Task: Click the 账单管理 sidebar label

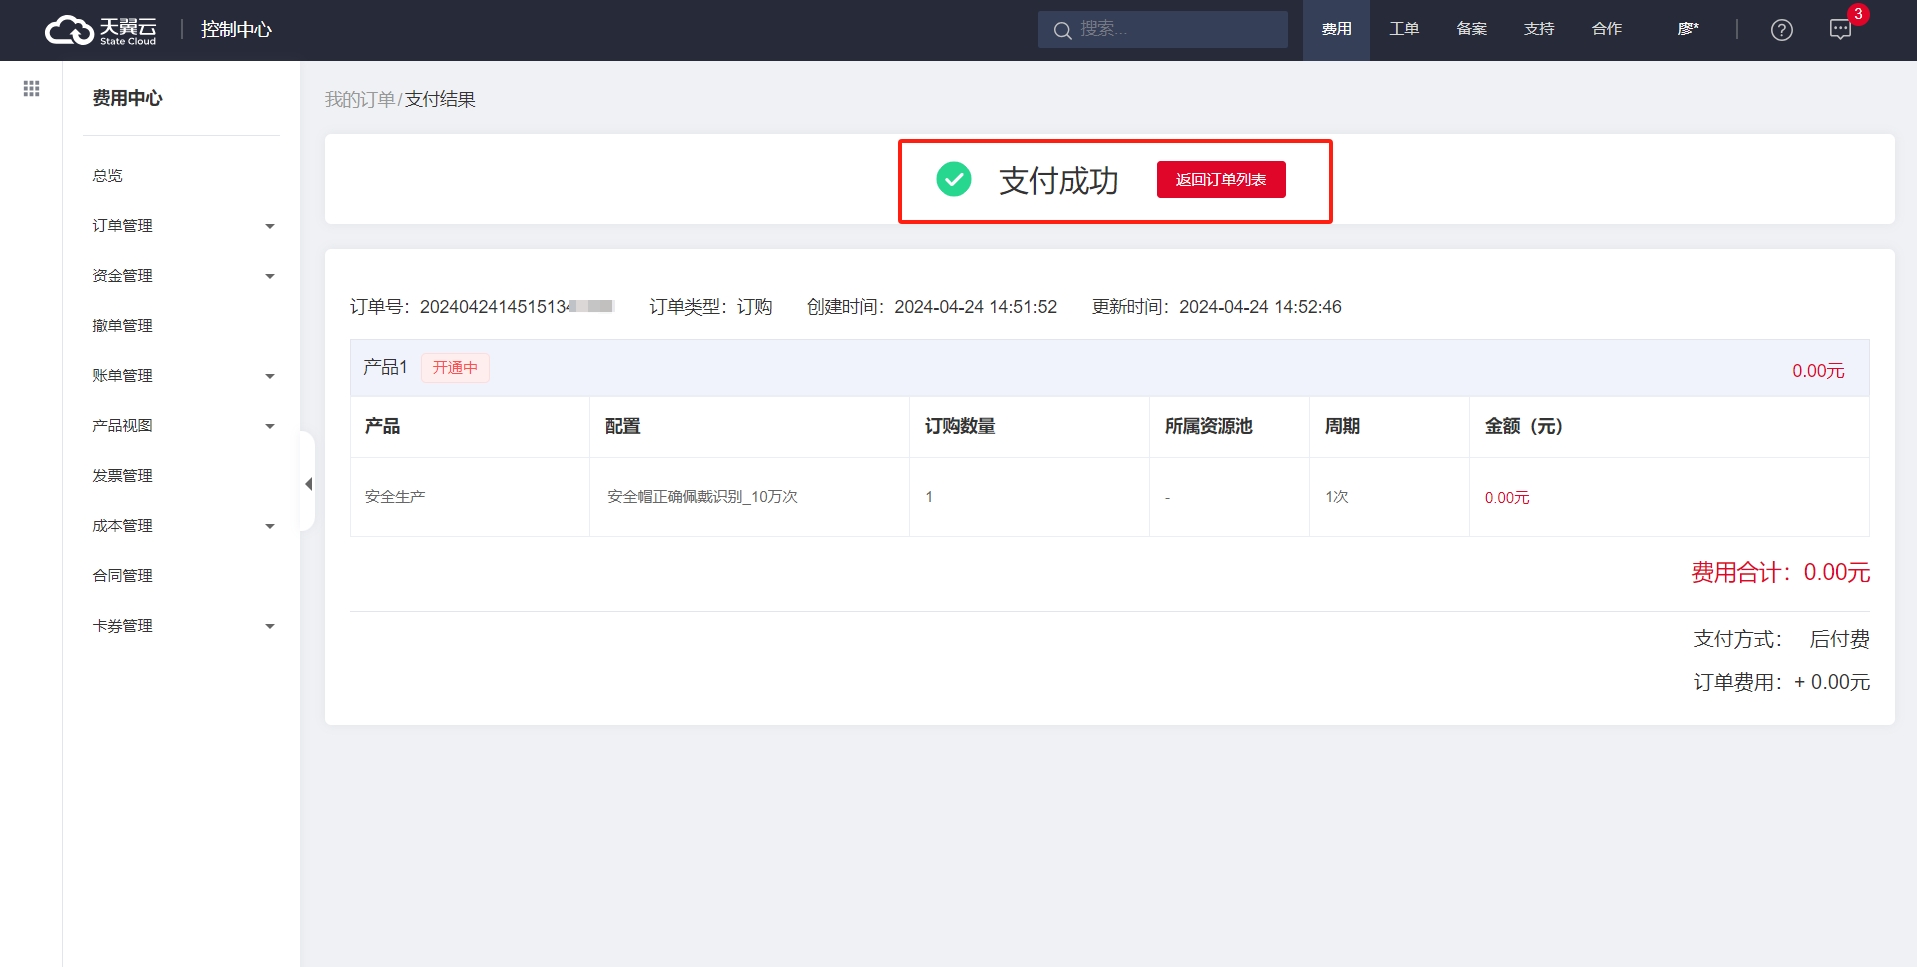Action: click(123, 375)
